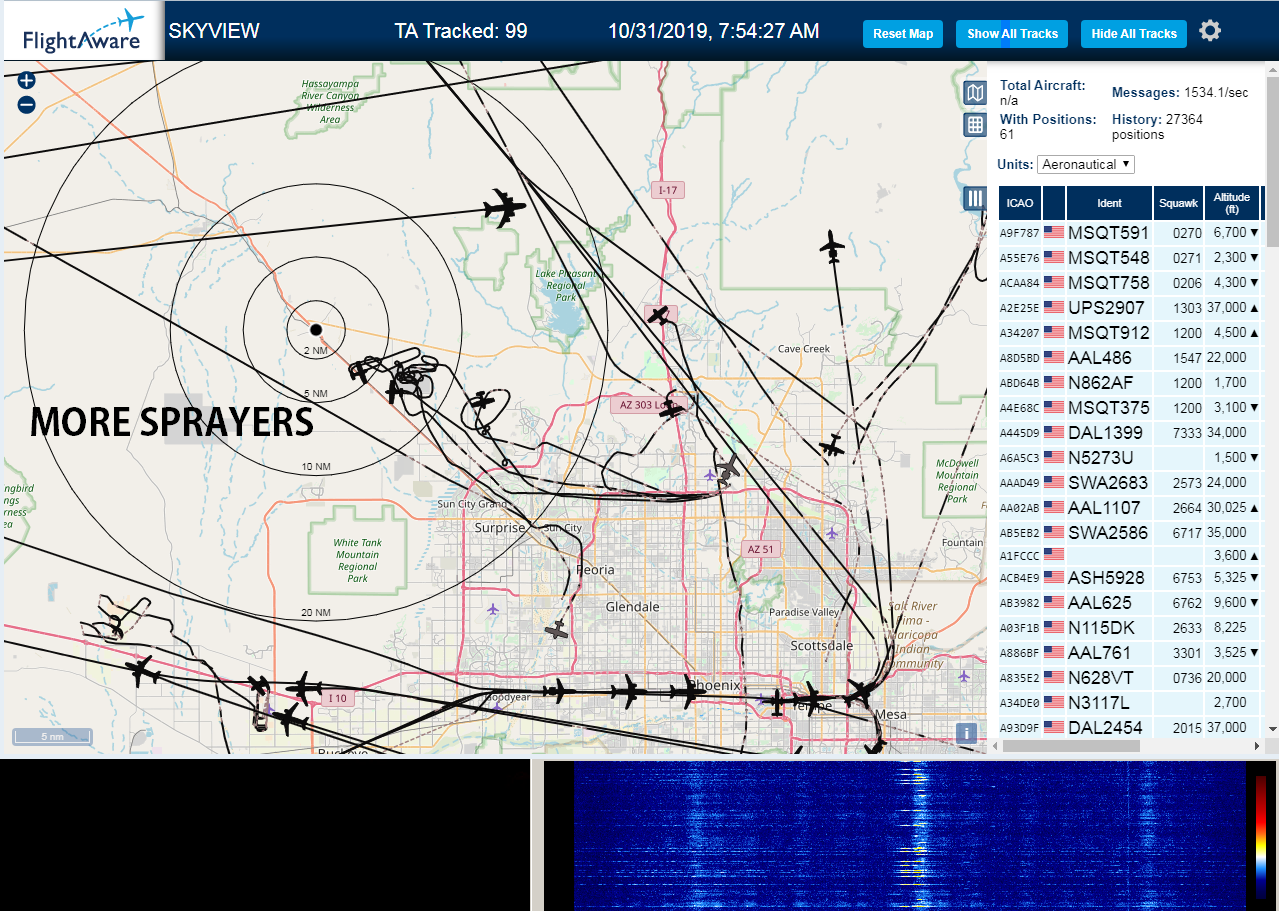Select flight SWA2683 in the list
Screen dimensions: 1279x911
1130,482
